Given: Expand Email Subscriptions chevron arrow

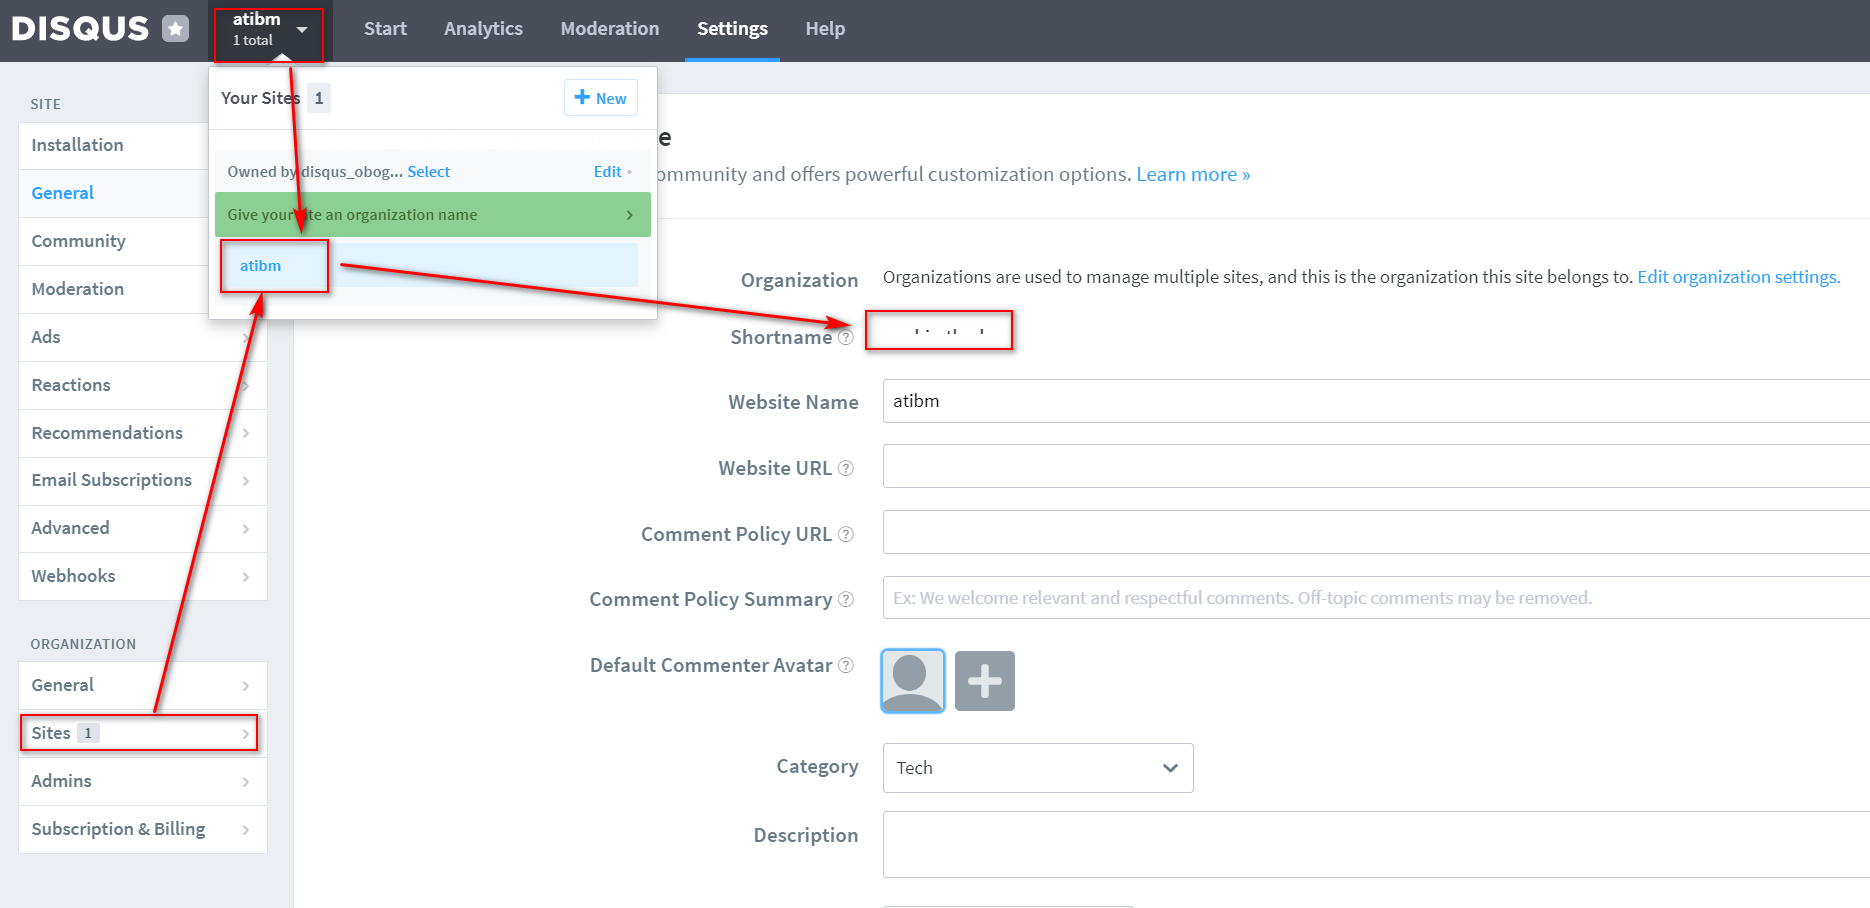Looking at the screenshot, I should click(246, 481).
